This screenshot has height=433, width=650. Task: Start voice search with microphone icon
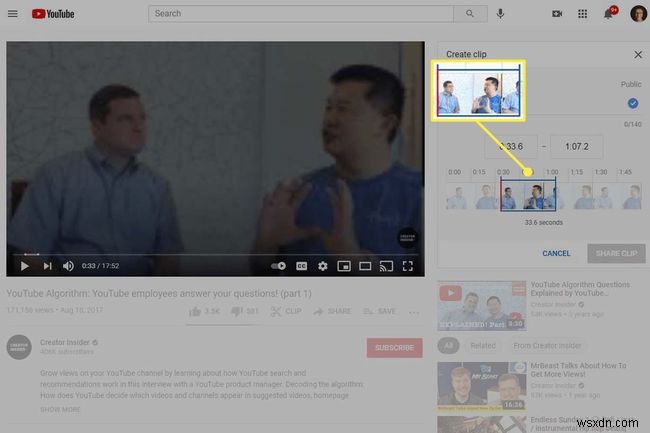pos(500,14)
